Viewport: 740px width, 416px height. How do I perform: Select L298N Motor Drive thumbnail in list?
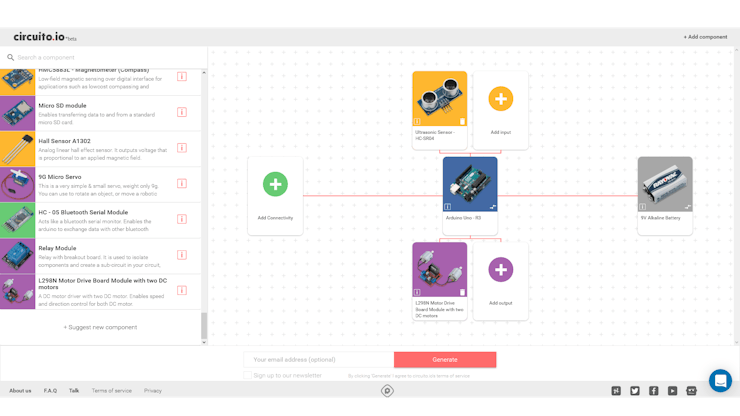pos(17,292)
